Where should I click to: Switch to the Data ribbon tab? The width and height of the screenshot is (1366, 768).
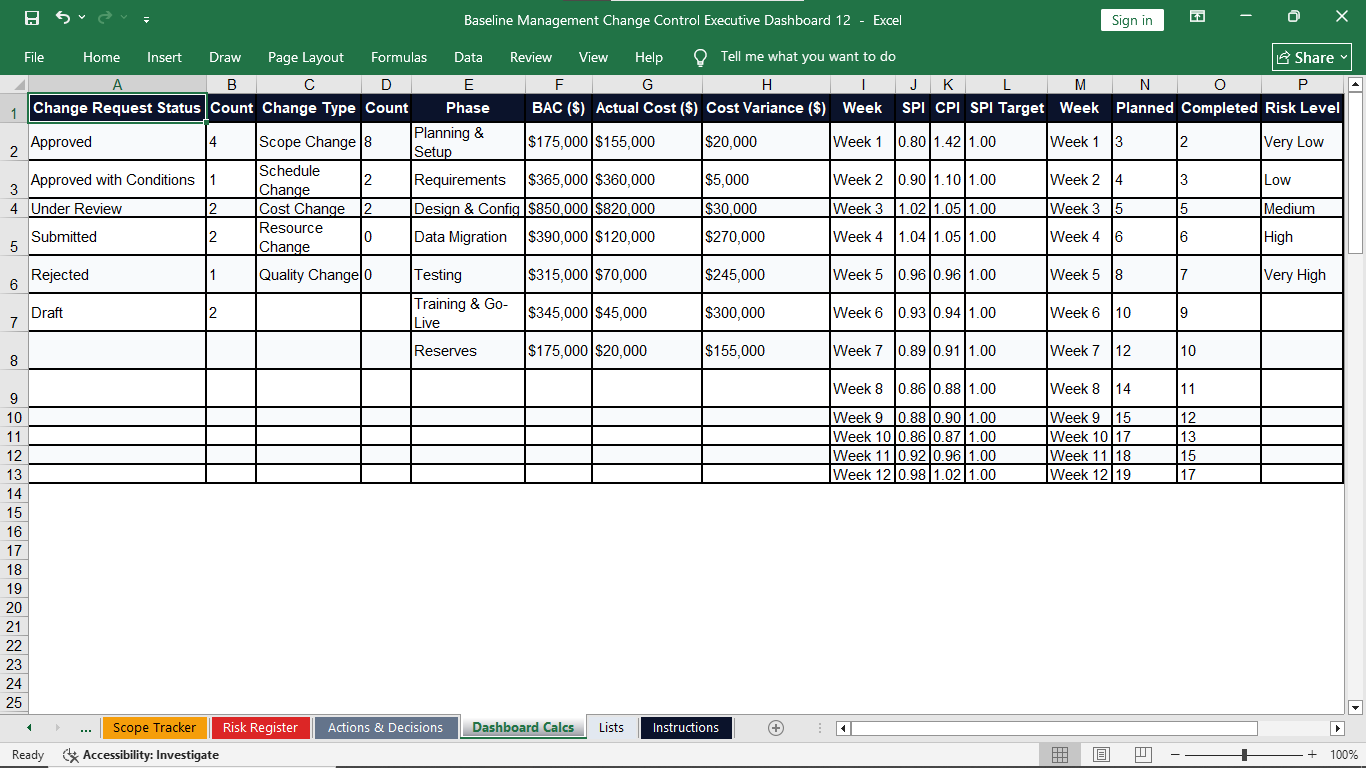pyautogui.click(x=468, y=57)
